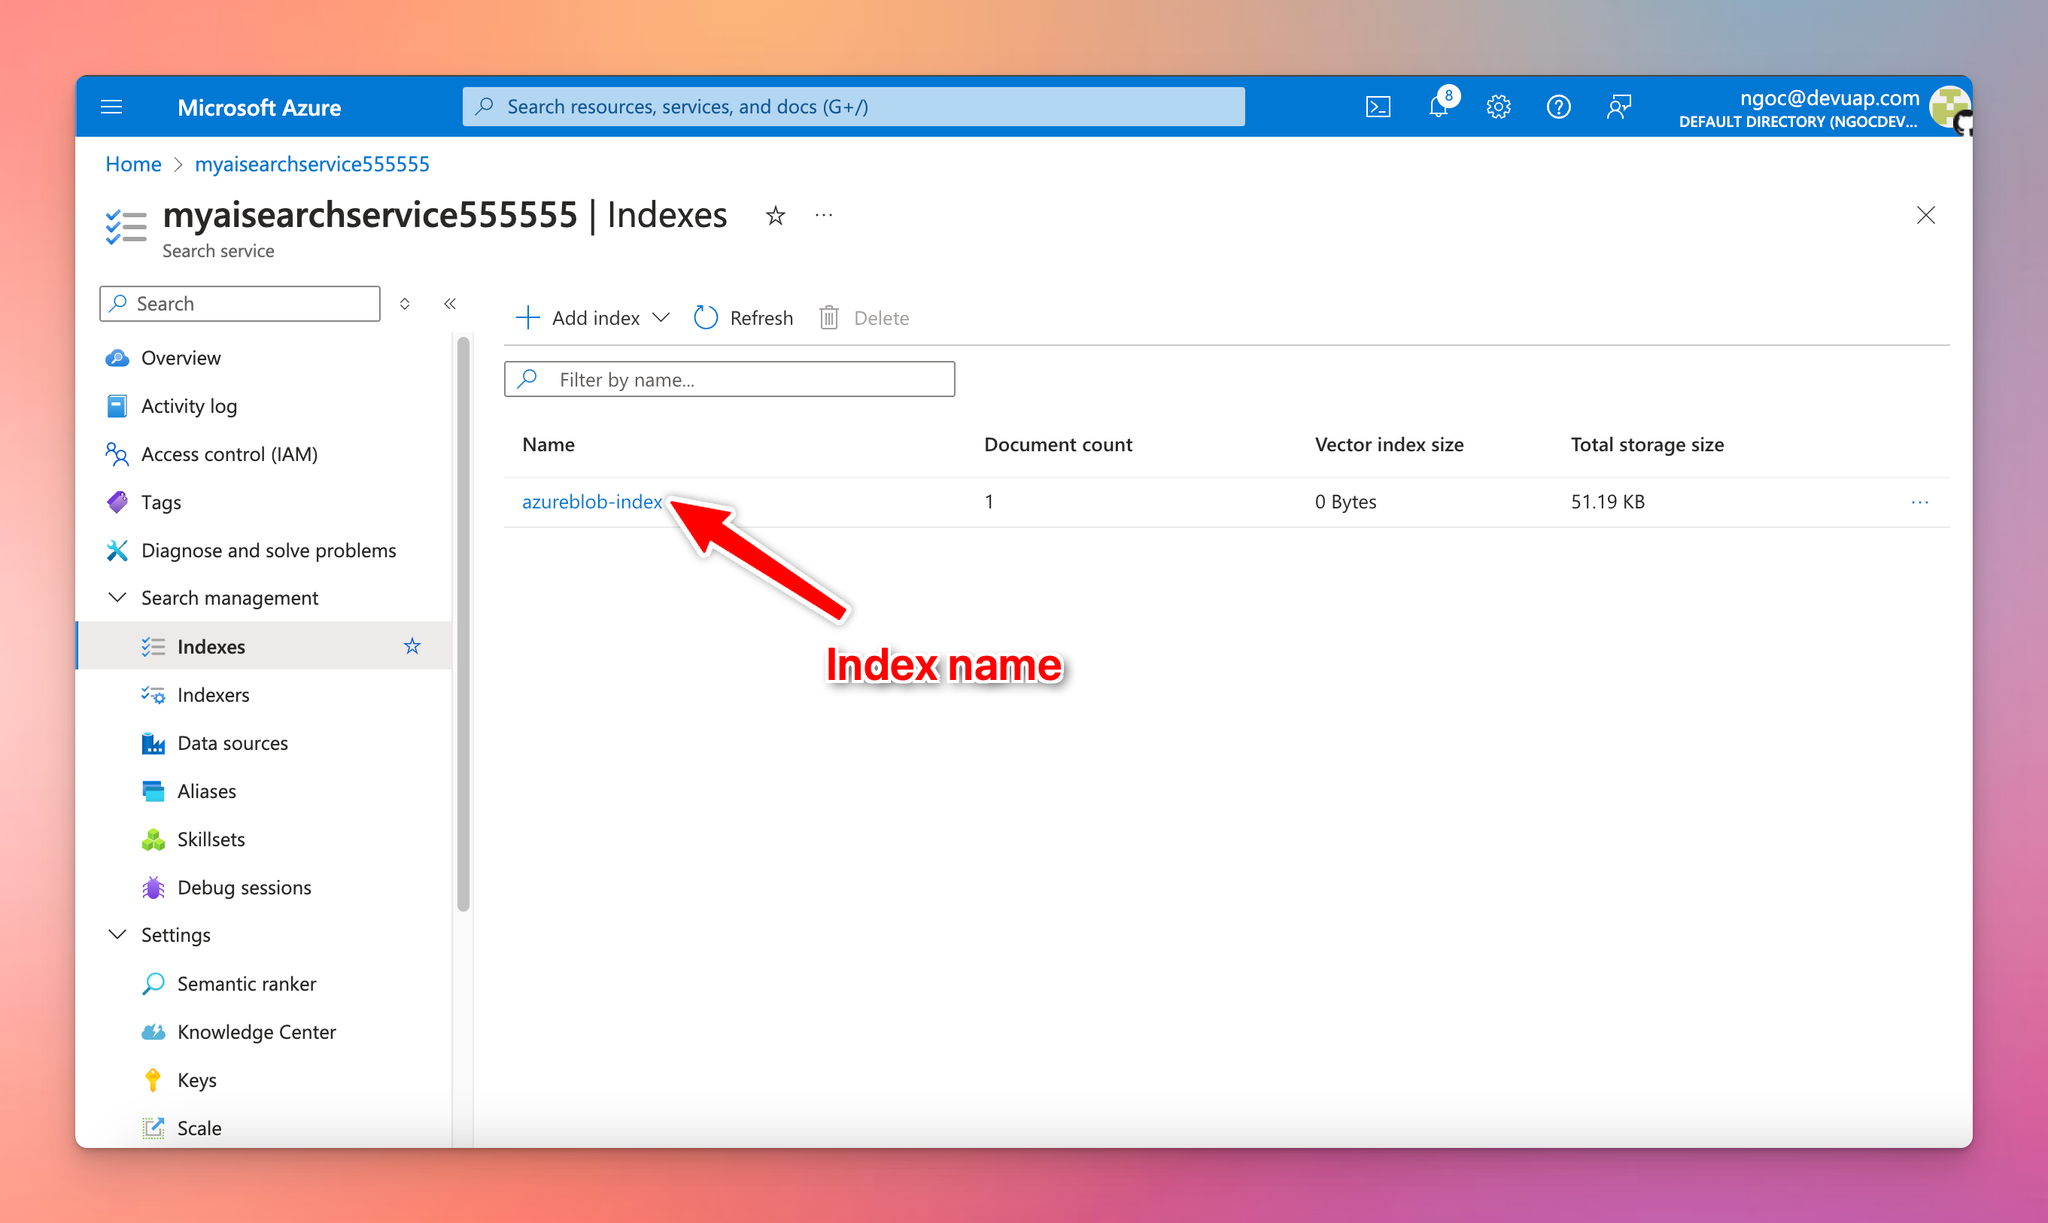
Task: Focus the Filter by name field
Action: (729, 379)
